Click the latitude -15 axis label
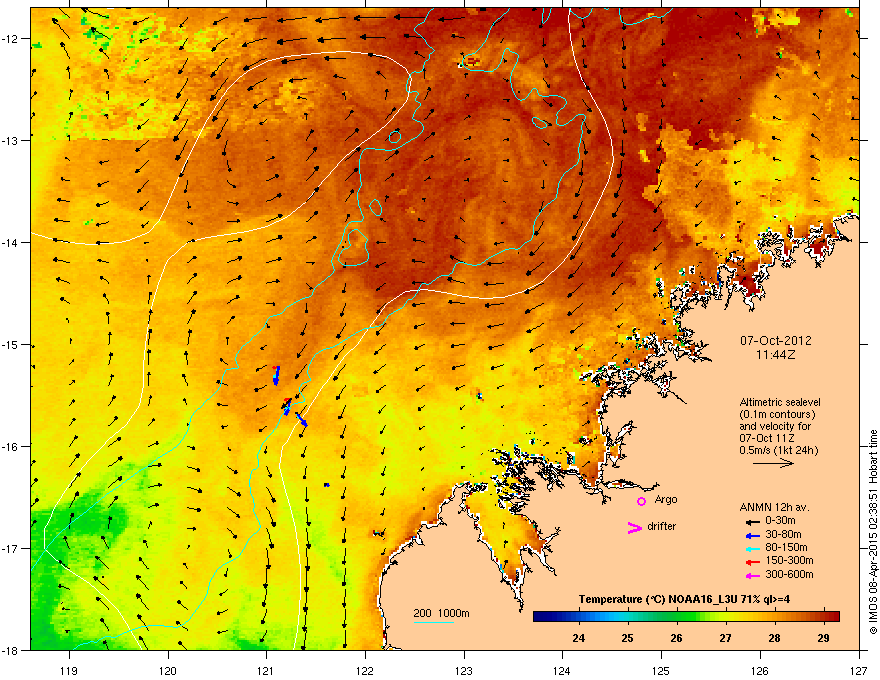 (11, 344)
